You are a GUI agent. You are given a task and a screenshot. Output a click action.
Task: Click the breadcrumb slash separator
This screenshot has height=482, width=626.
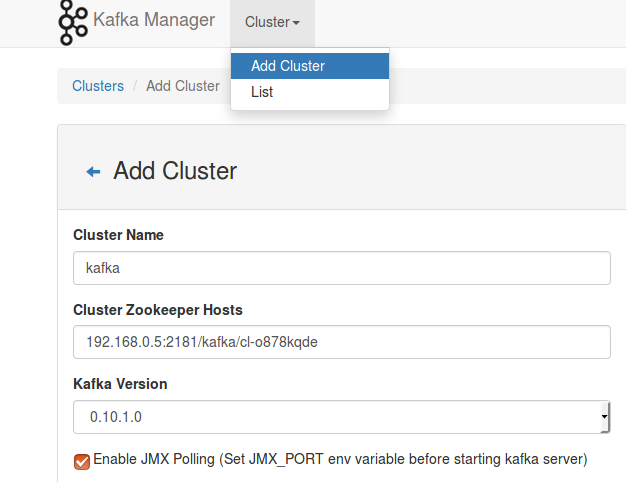coord(135,86)
